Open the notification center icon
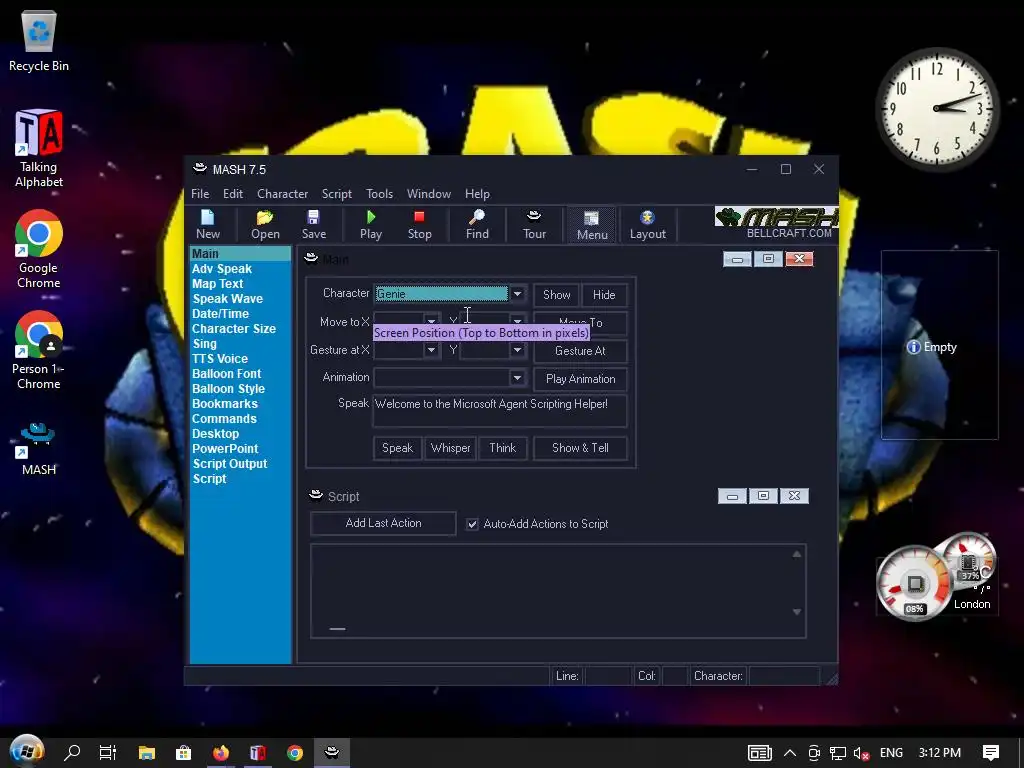The height and width of the screenshot is (768, 1024). (991, 752)
